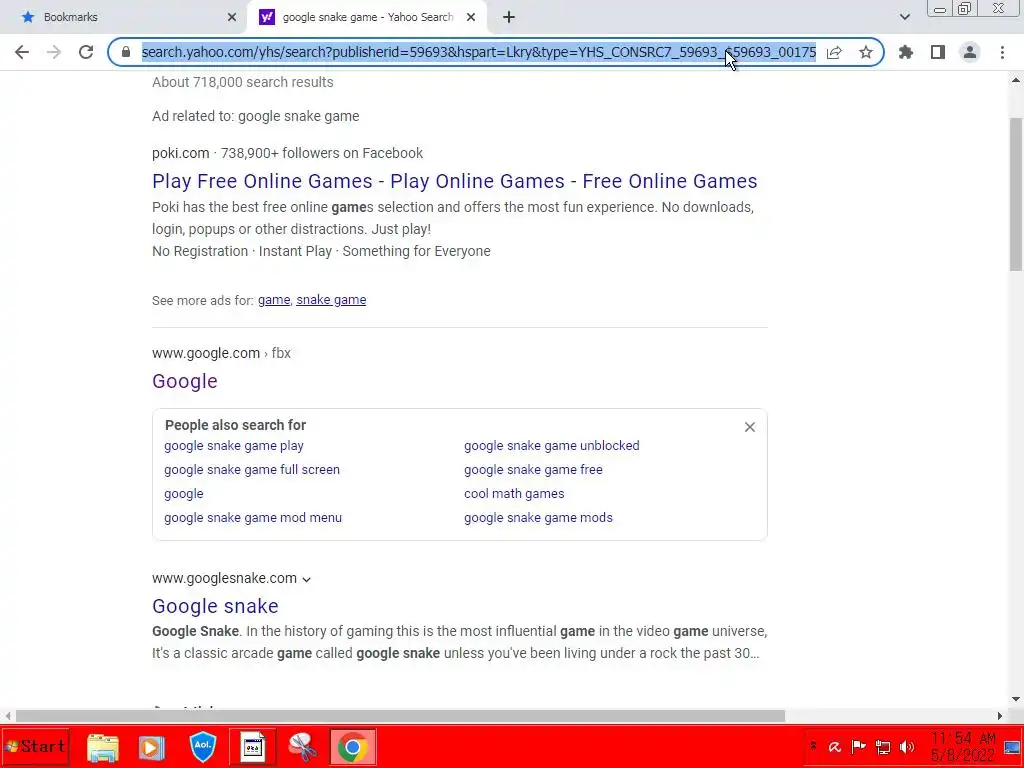Open Play Free Online Games ad link
This screenshot has width=1024, height=768.
tap(455, 181)
